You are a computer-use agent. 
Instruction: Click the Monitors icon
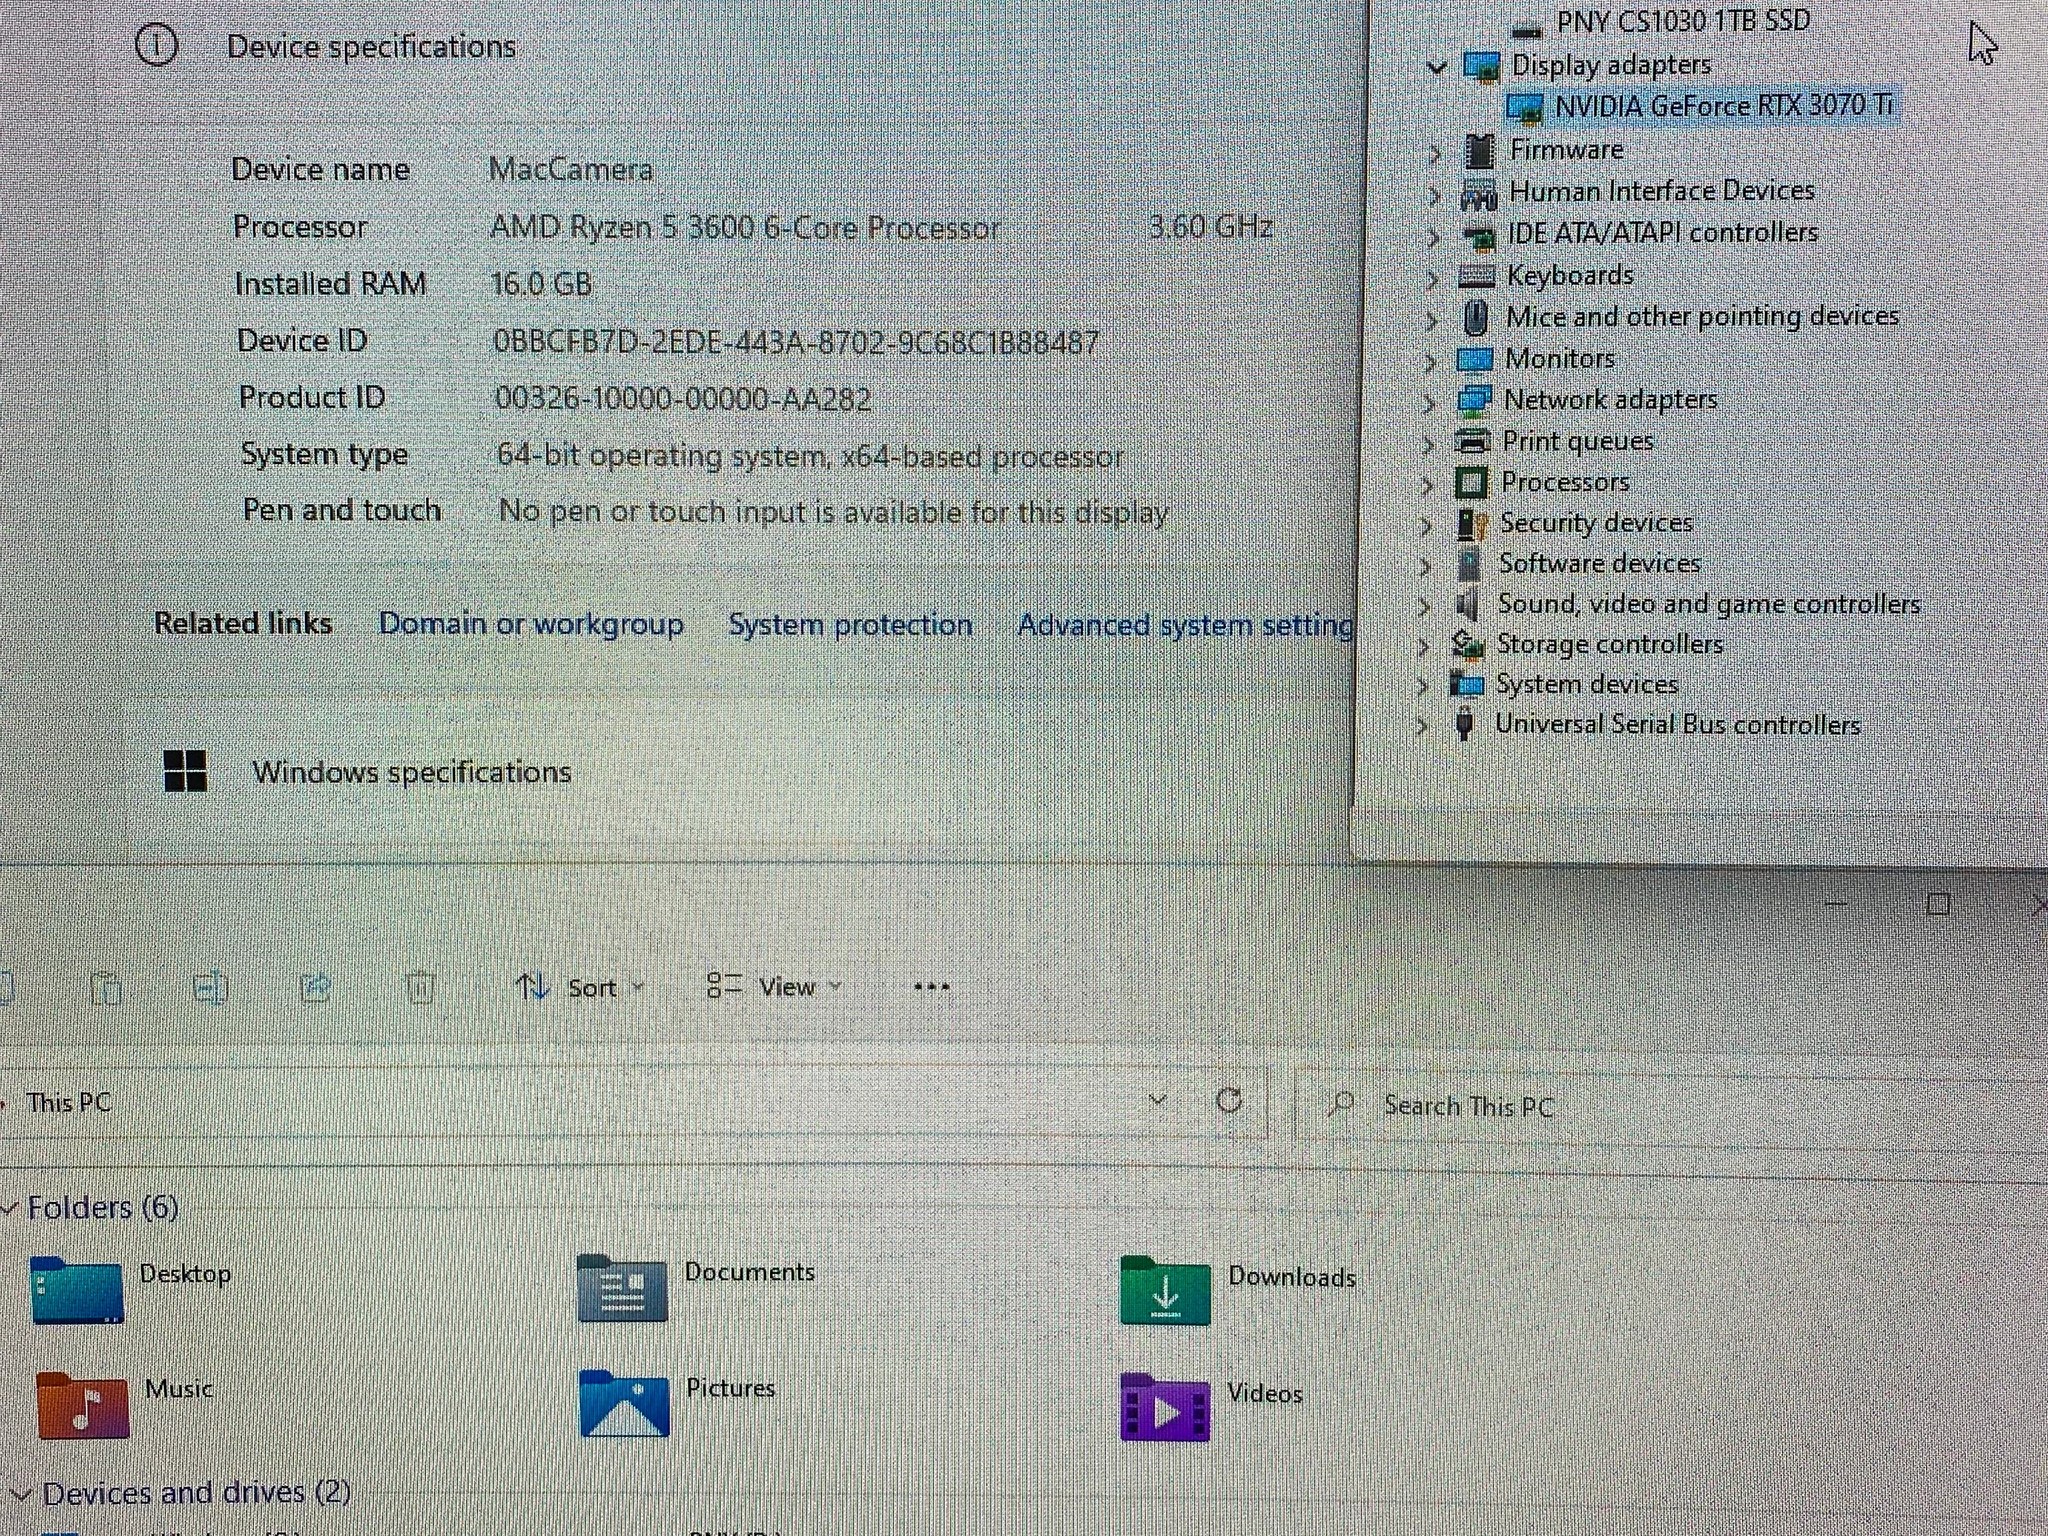click(x=1474, y=359)
